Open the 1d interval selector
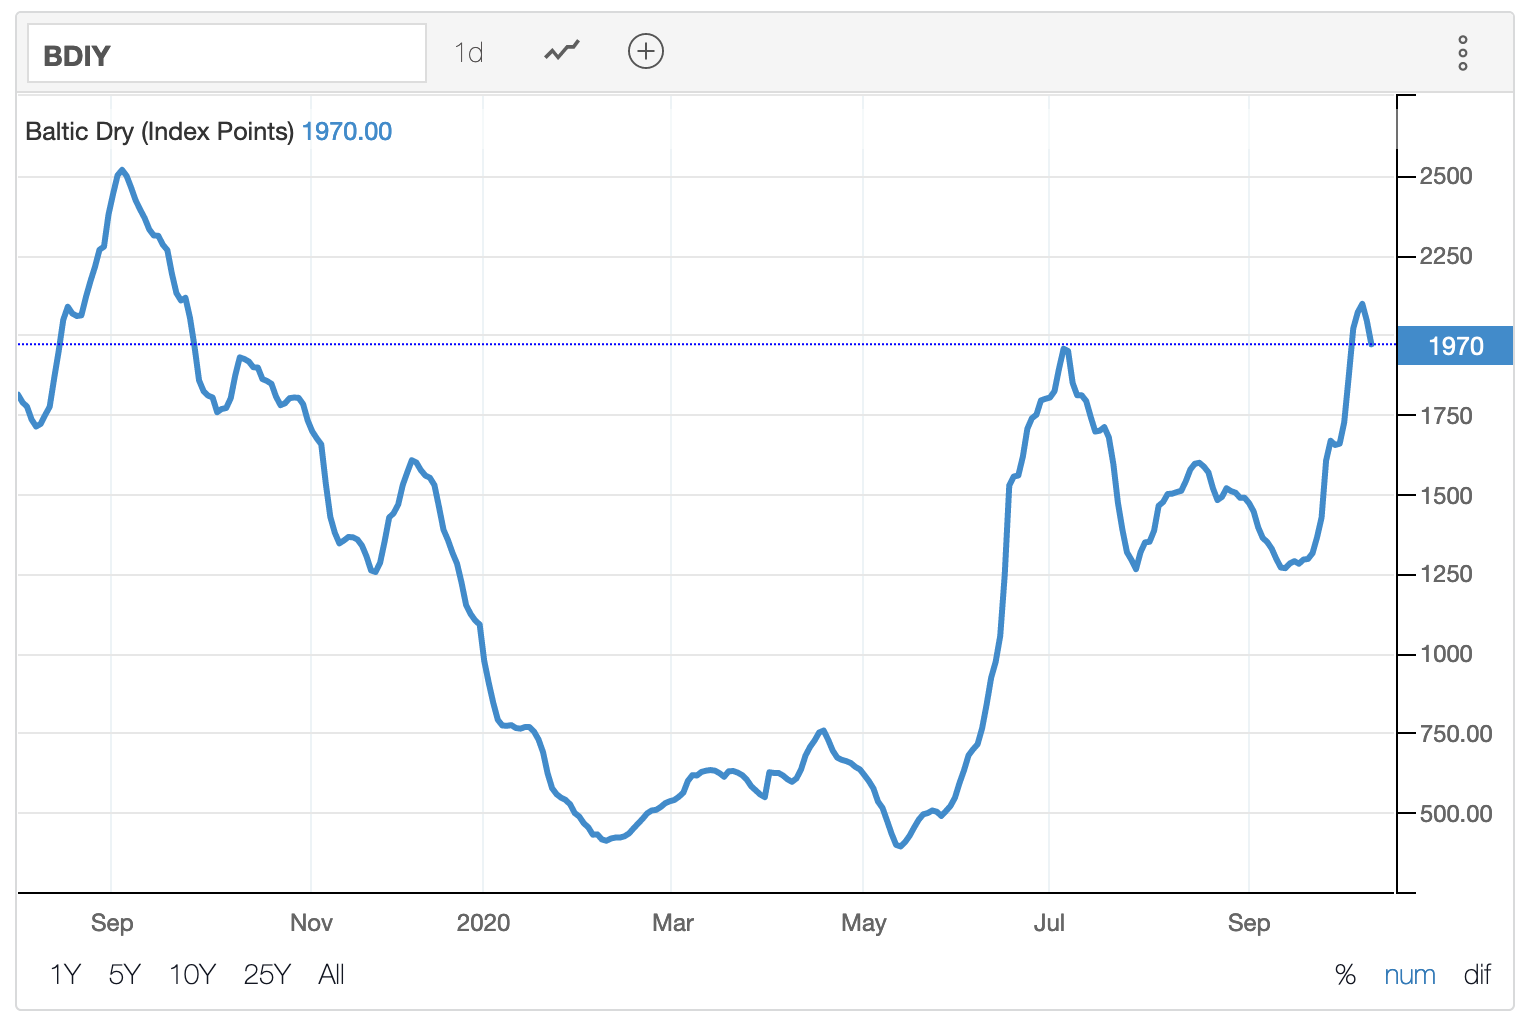This screenshot has width=1518, height=1018. (469, 52)
